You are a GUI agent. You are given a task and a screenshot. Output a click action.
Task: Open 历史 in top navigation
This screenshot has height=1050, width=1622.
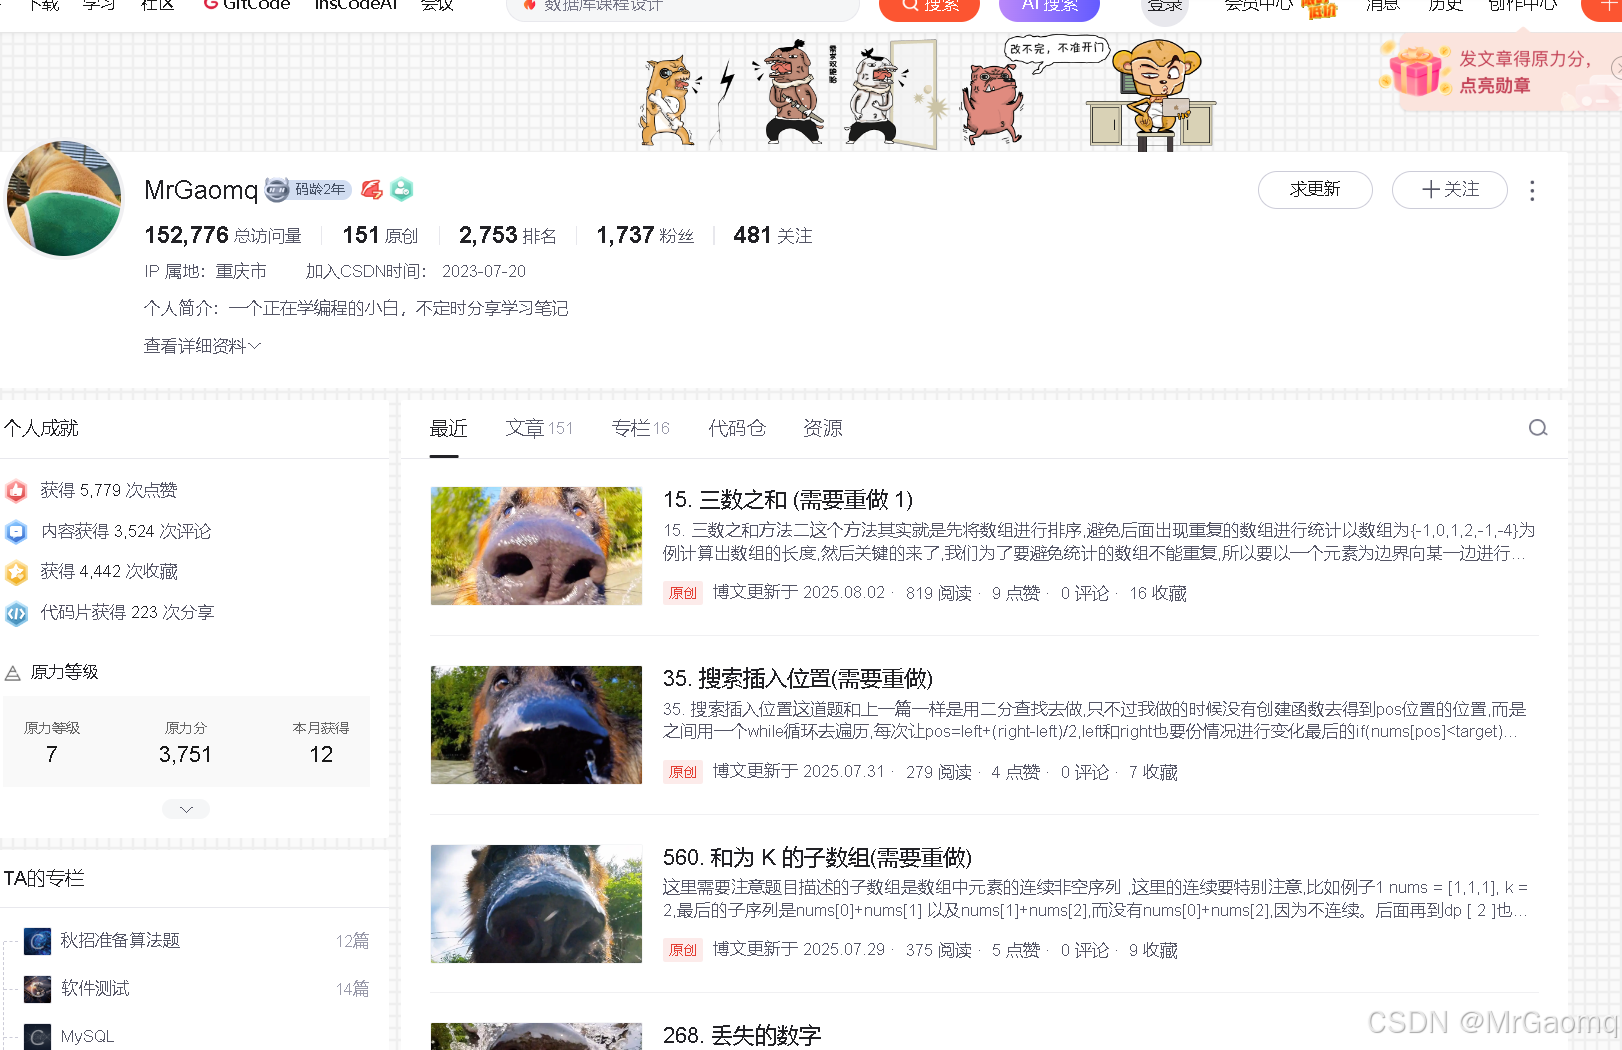(1445, 6)
